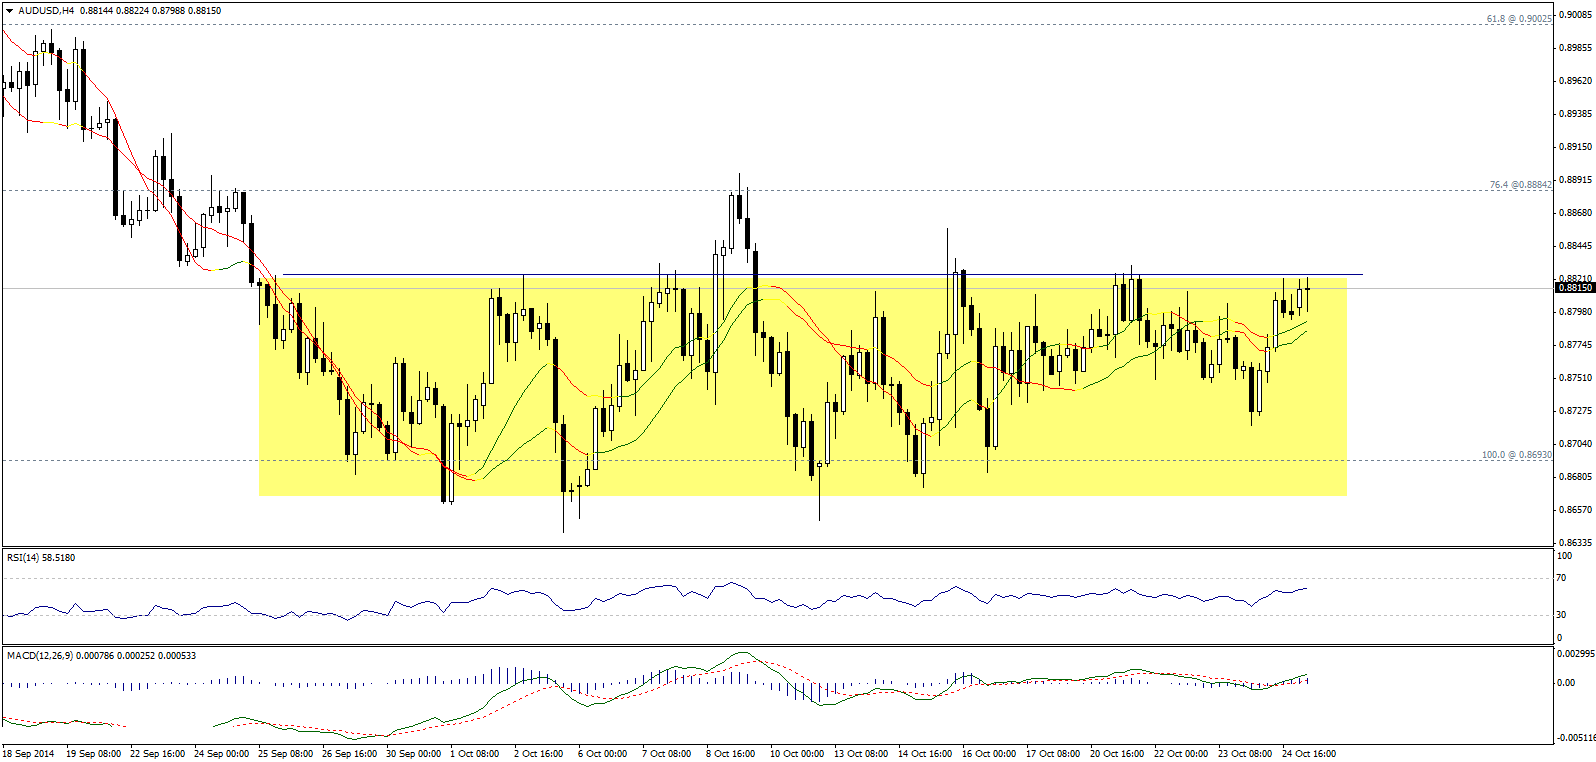Click the 13 Oct 08:00 time label
Screen dimensions: 1596x762
[x=861, y=754]
